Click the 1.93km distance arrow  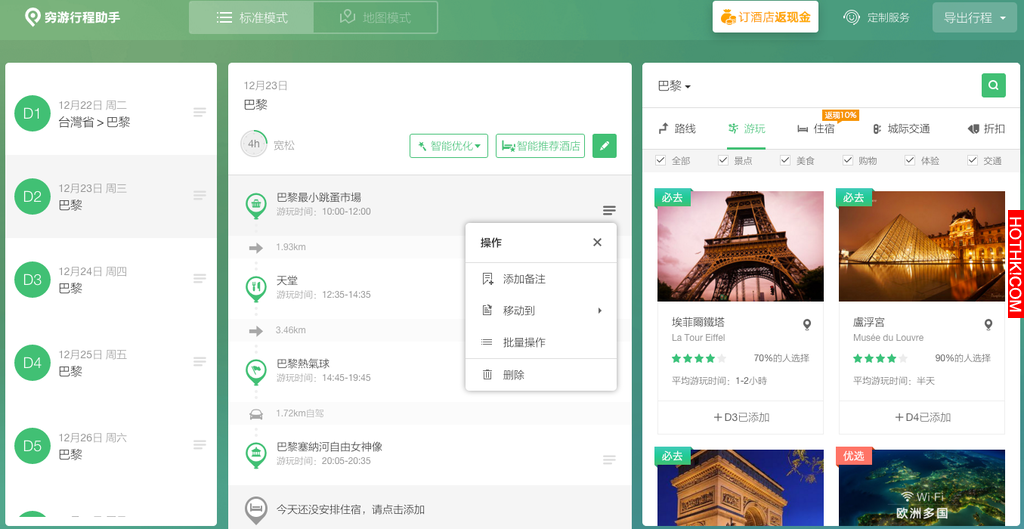256,248
